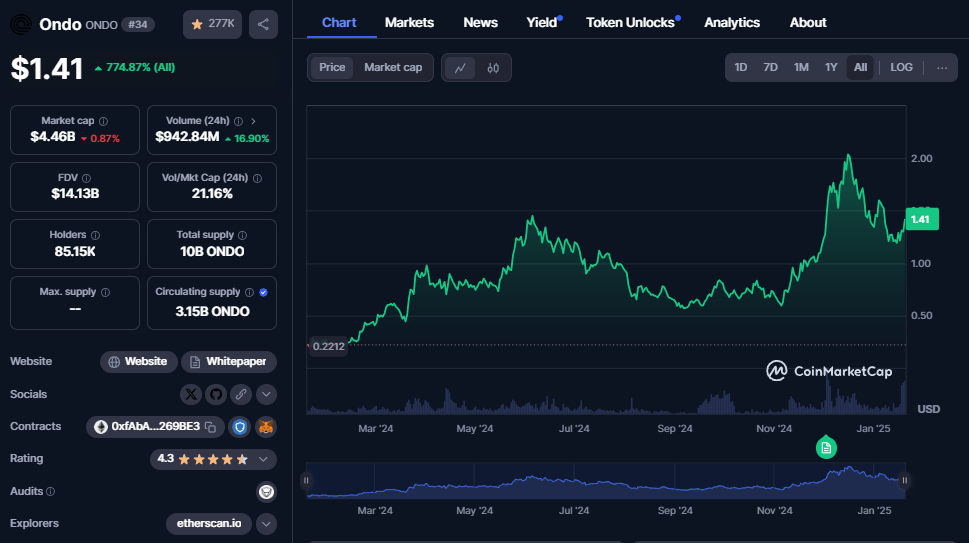This screenshot has height=543, width=969.
Task: Open the X (Twitter) social link
Action: (192, 394)
